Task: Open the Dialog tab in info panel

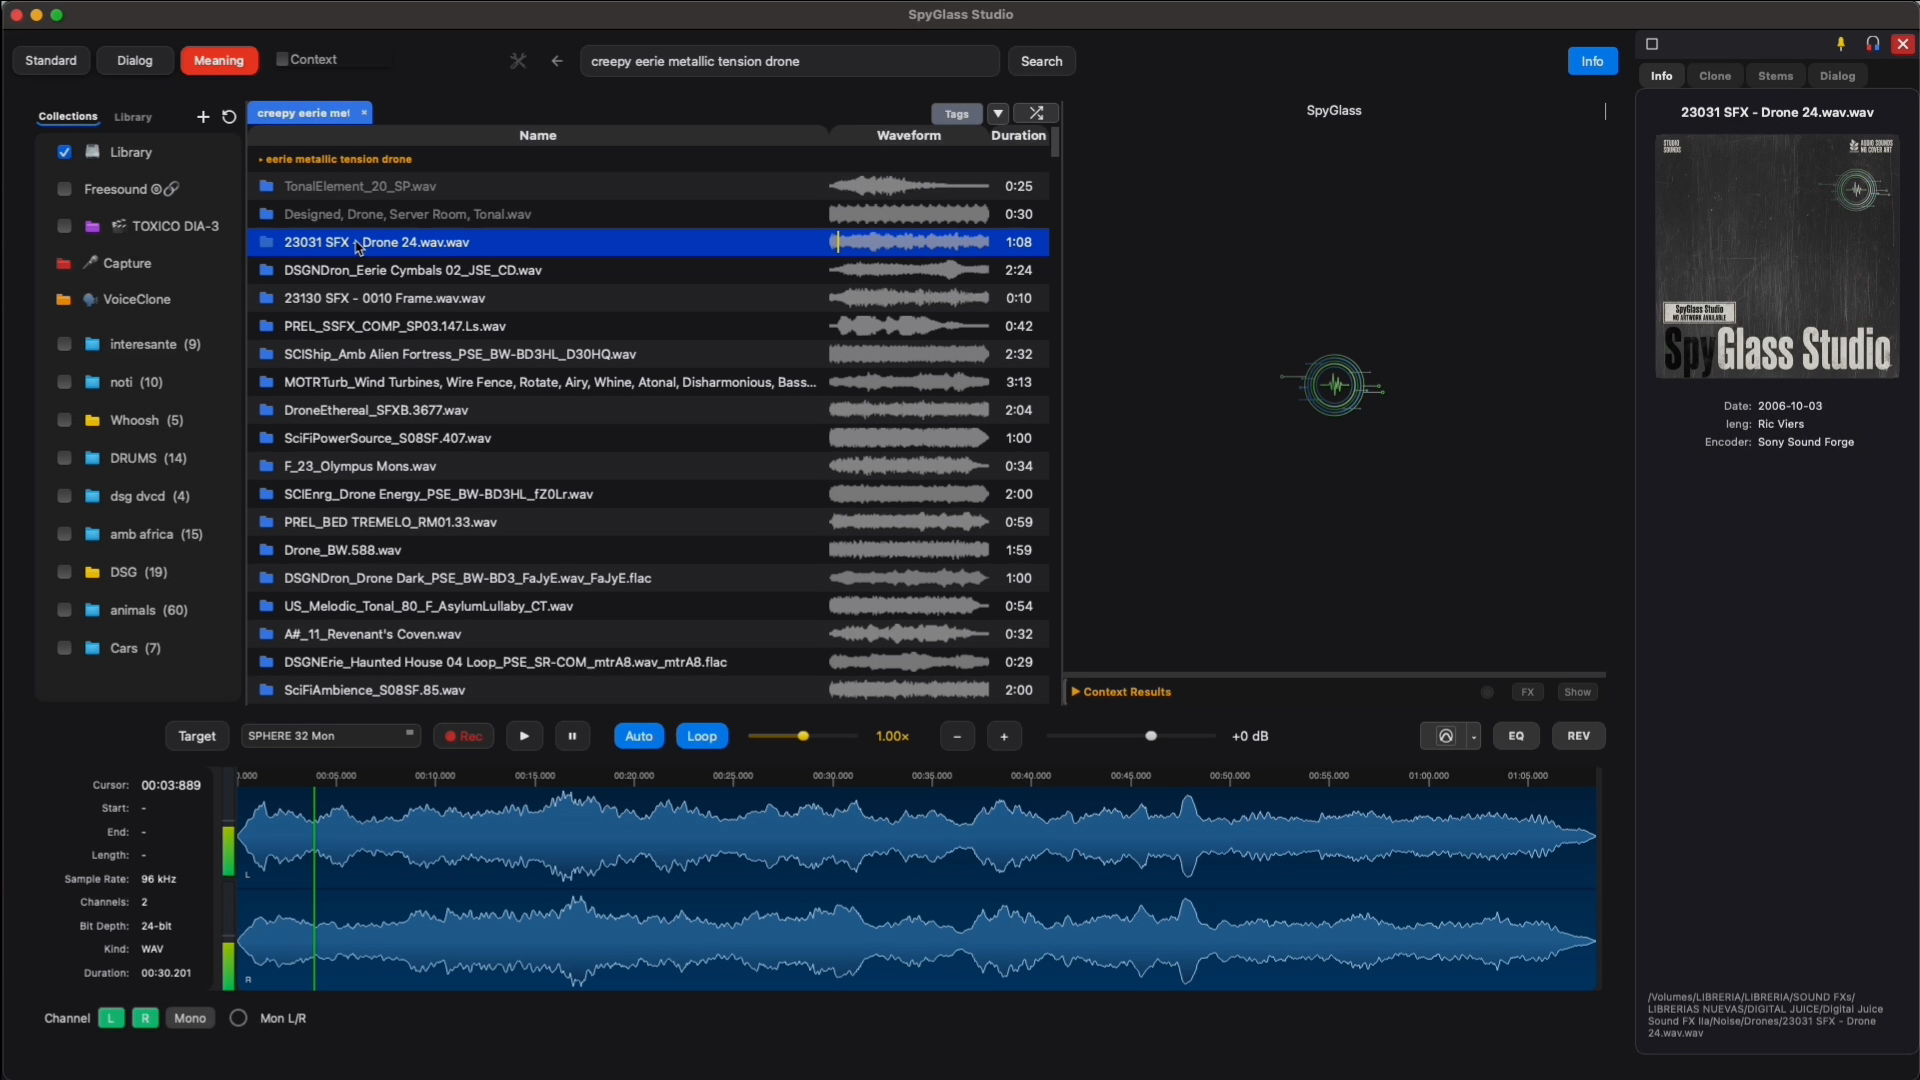Action: [x=1838, y=76]
